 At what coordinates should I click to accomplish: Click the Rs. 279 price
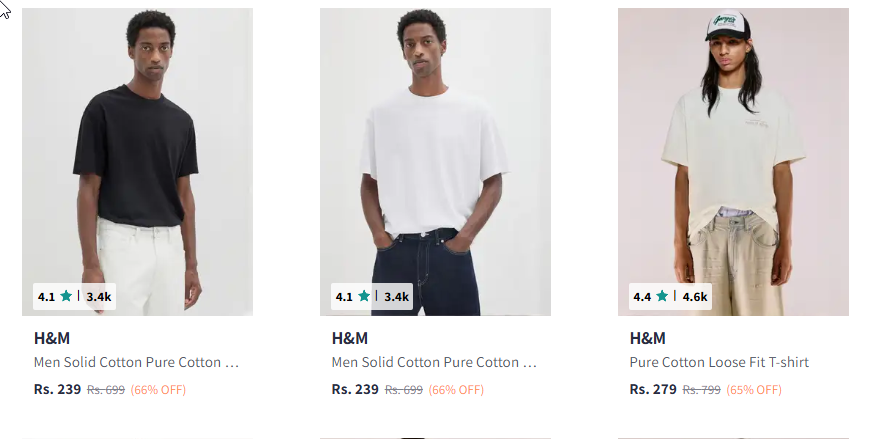[x=653, y=389]
